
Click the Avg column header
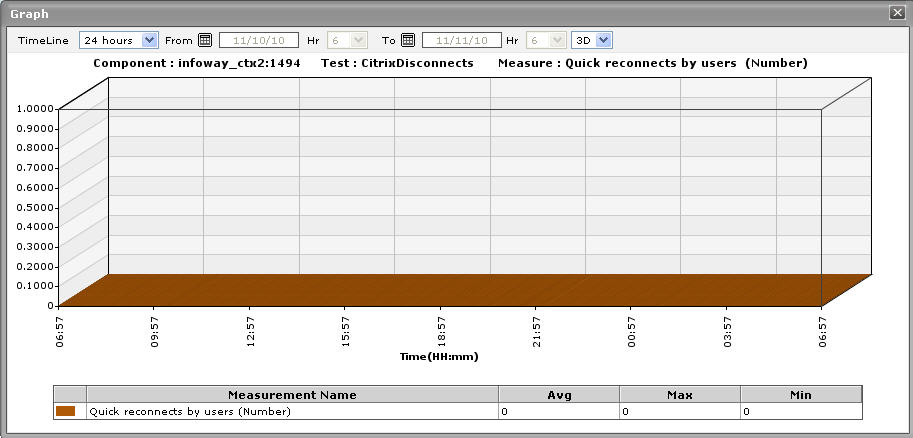(x=559, y=394)
